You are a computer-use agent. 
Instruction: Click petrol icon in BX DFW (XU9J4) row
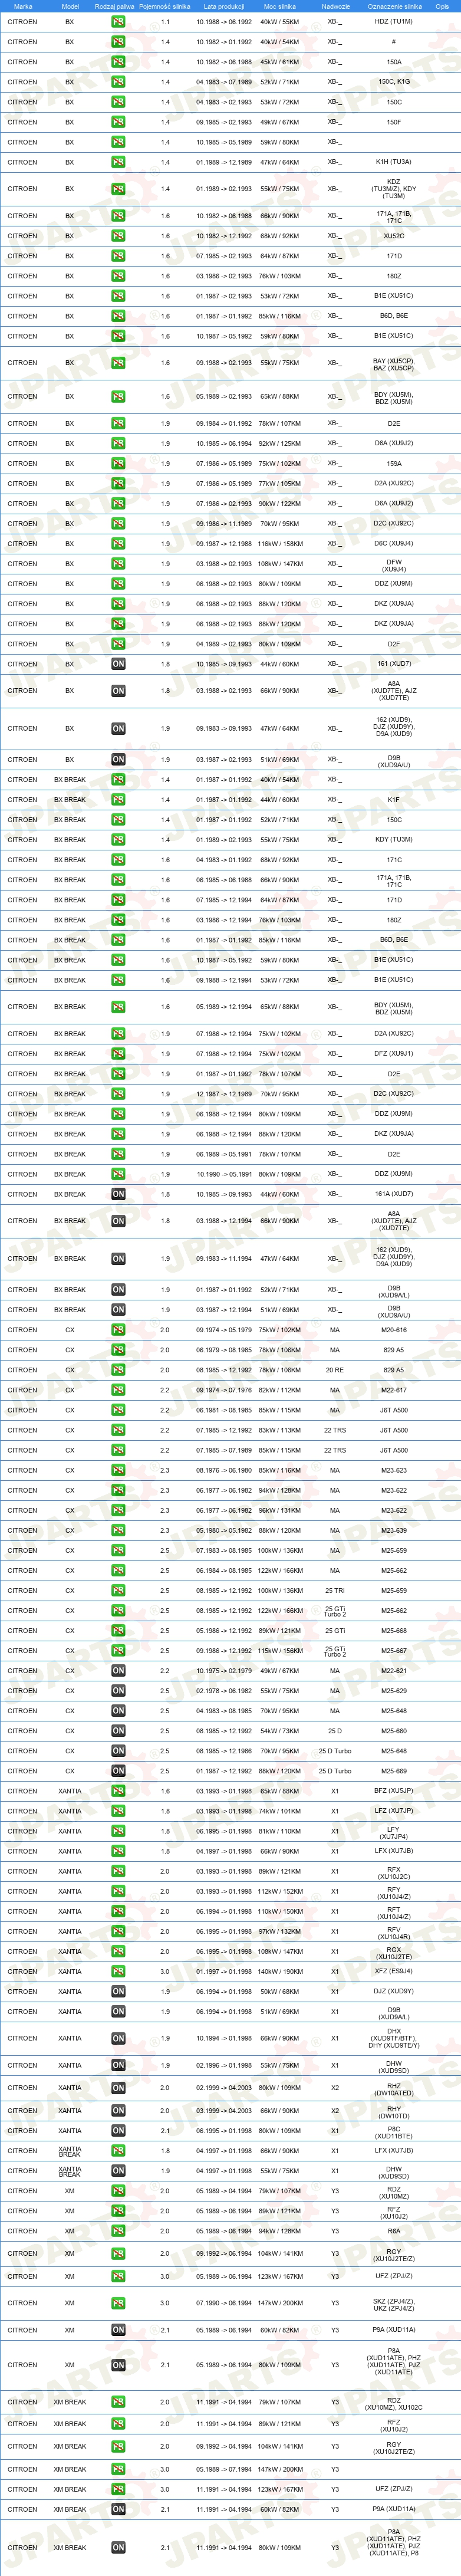118,564
